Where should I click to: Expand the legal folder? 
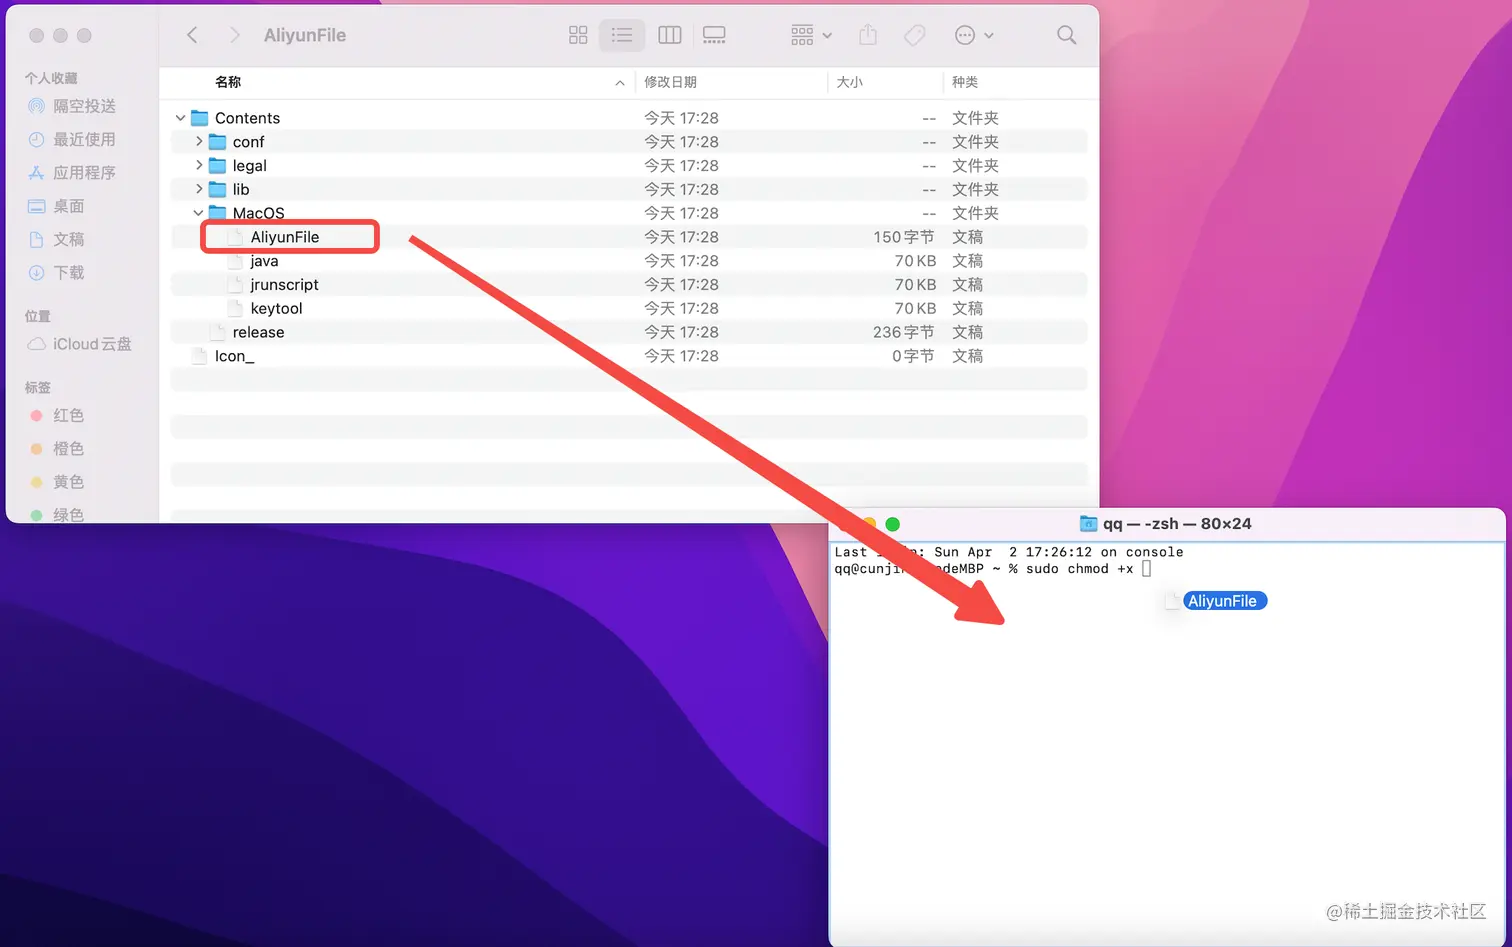[198, 165]
